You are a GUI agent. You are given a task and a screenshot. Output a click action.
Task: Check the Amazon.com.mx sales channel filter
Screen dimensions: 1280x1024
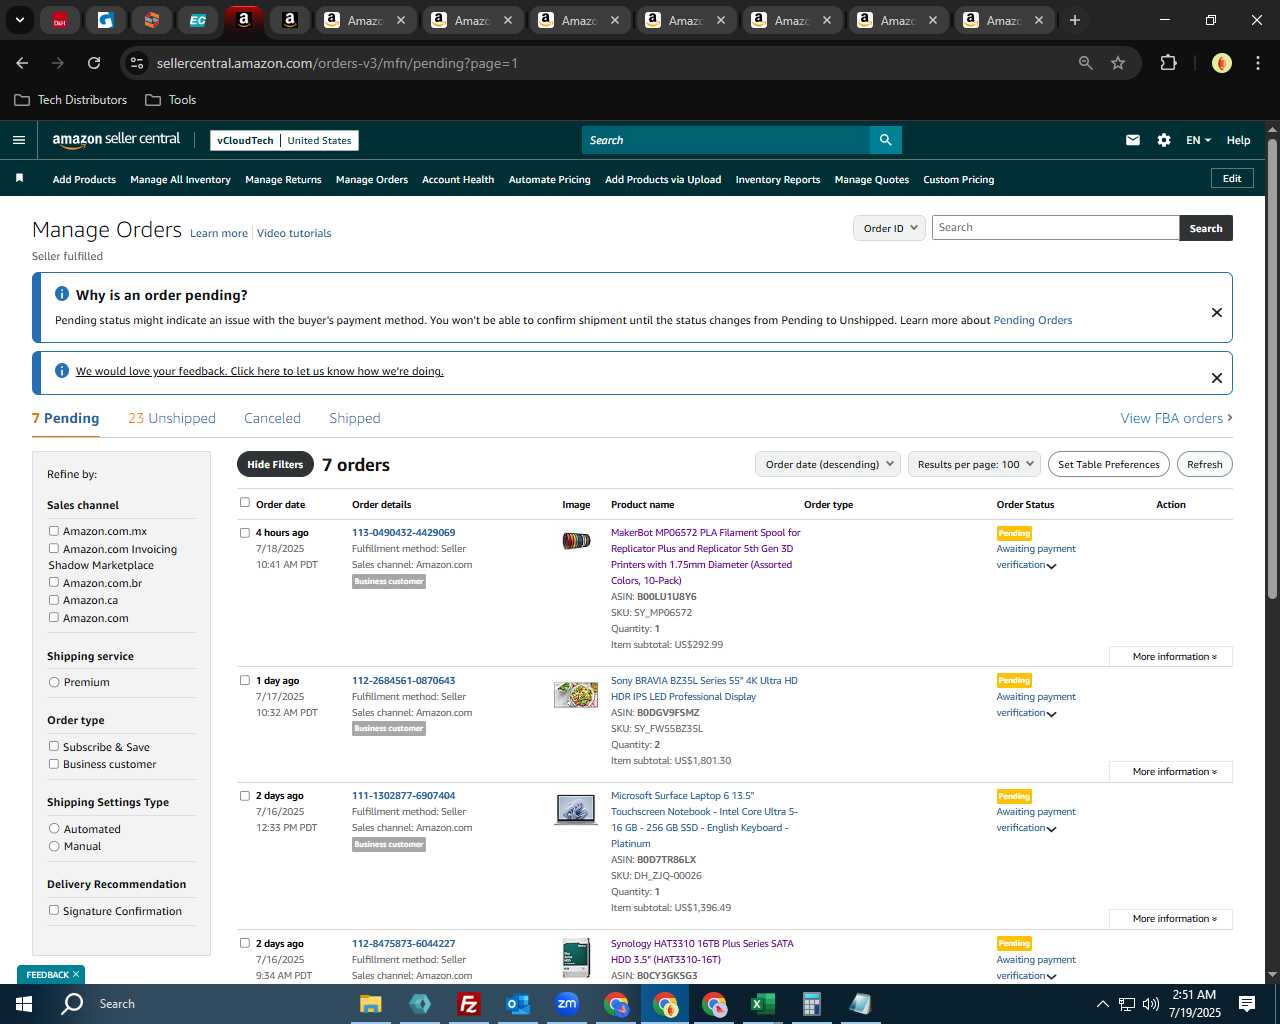click(54, 531)
